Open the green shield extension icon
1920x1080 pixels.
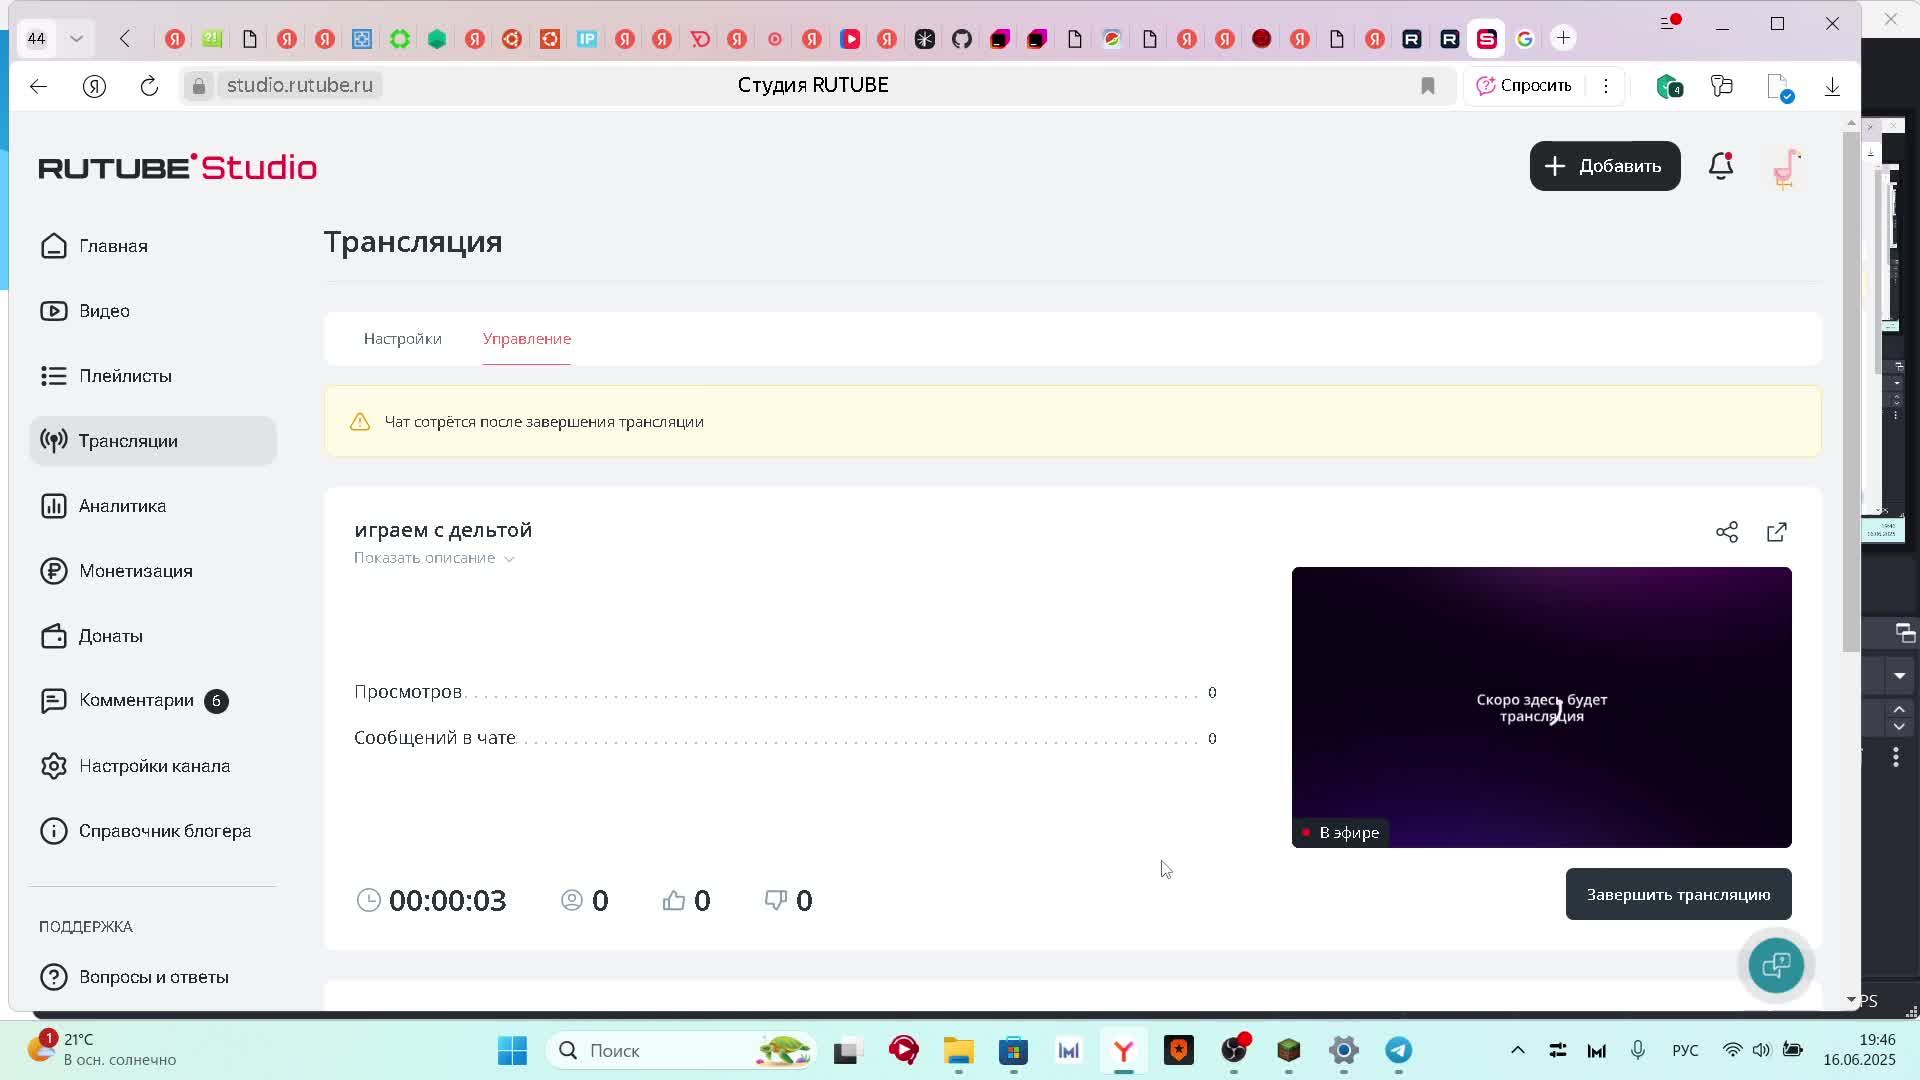pos(1668,86)
